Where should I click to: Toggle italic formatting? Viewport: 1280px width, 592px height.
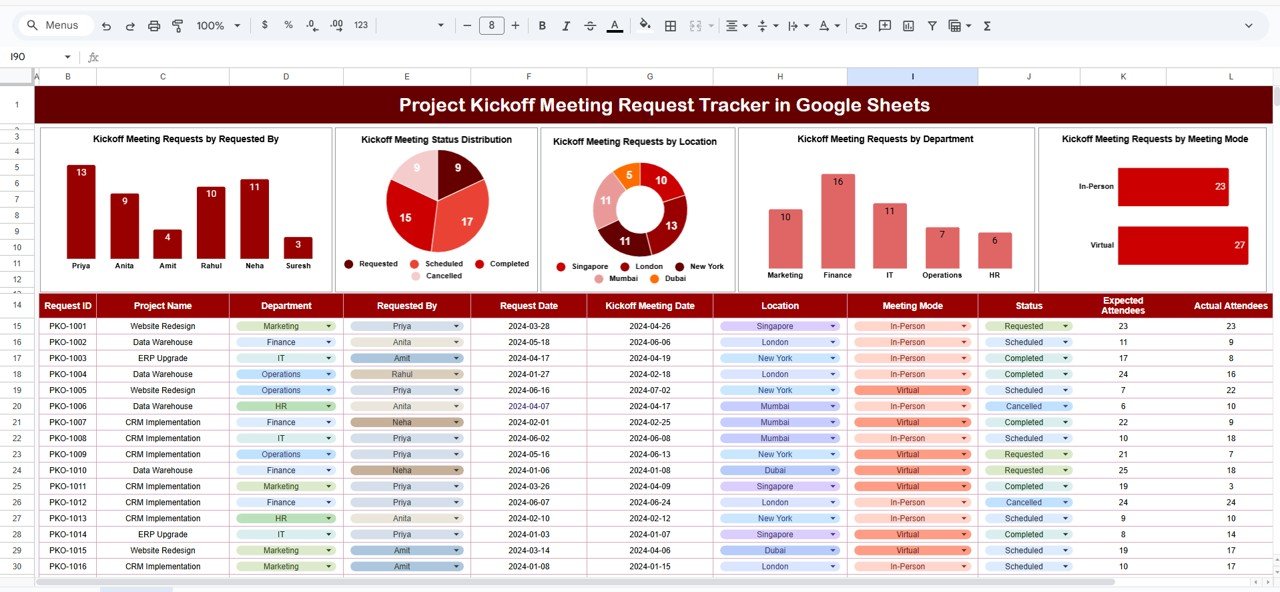tap(566, 25)
